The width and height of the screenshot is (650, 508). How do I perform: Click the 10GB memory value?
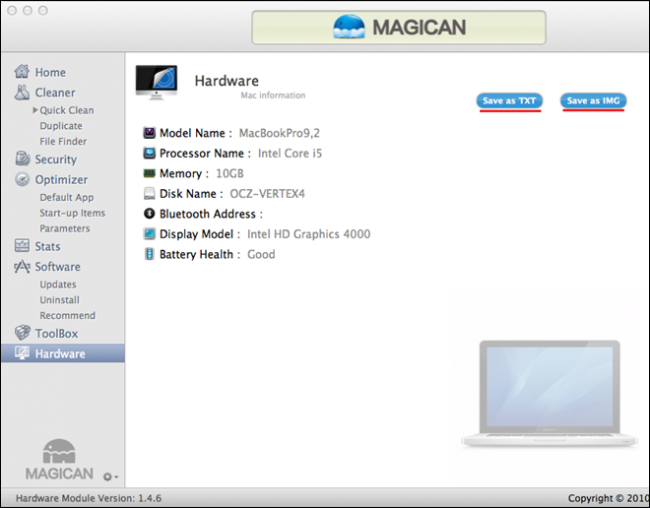coord(230,173)
